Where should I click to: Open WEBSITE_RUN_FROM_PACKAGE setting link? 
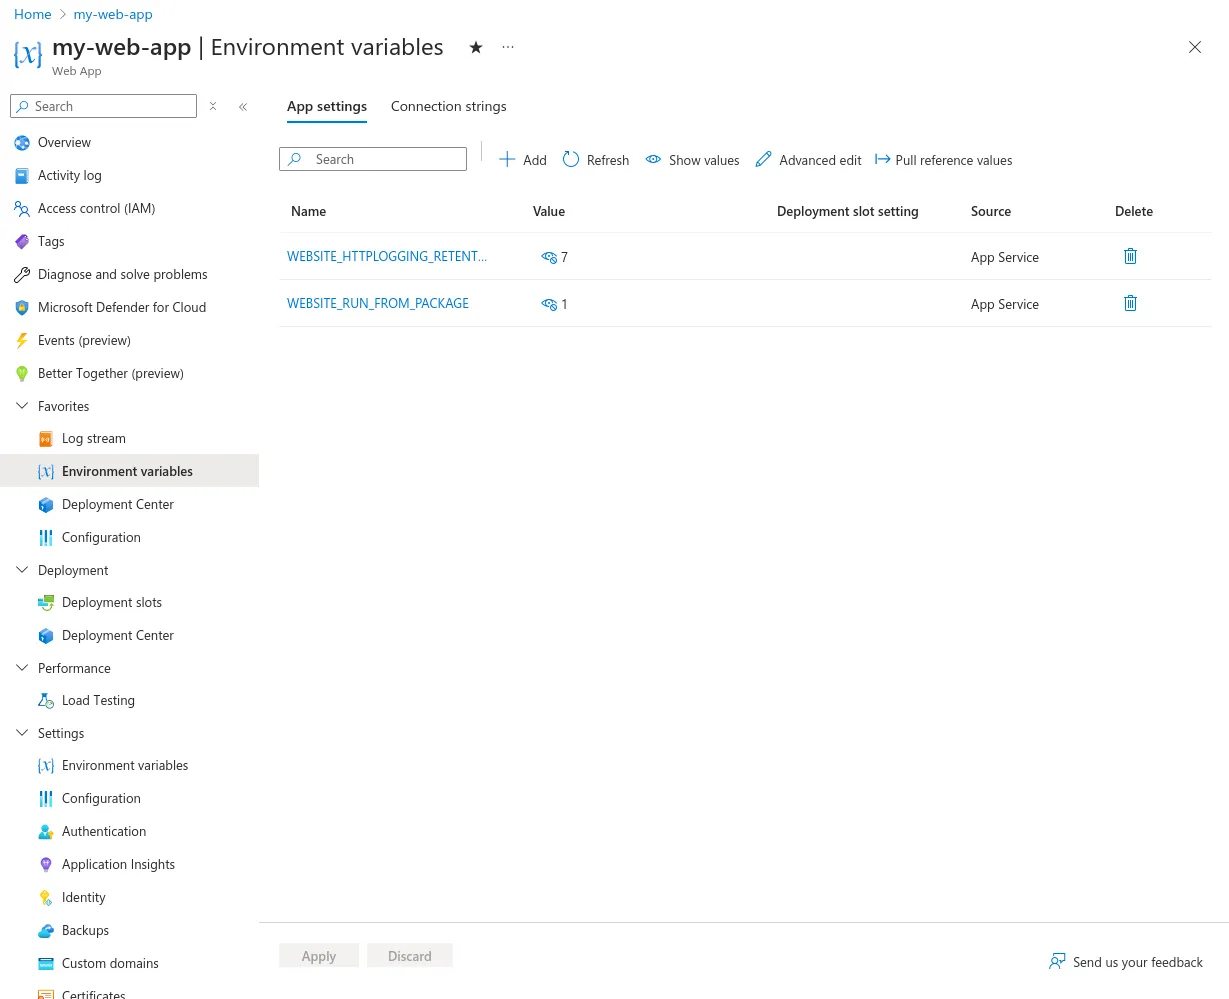(378, 303)
